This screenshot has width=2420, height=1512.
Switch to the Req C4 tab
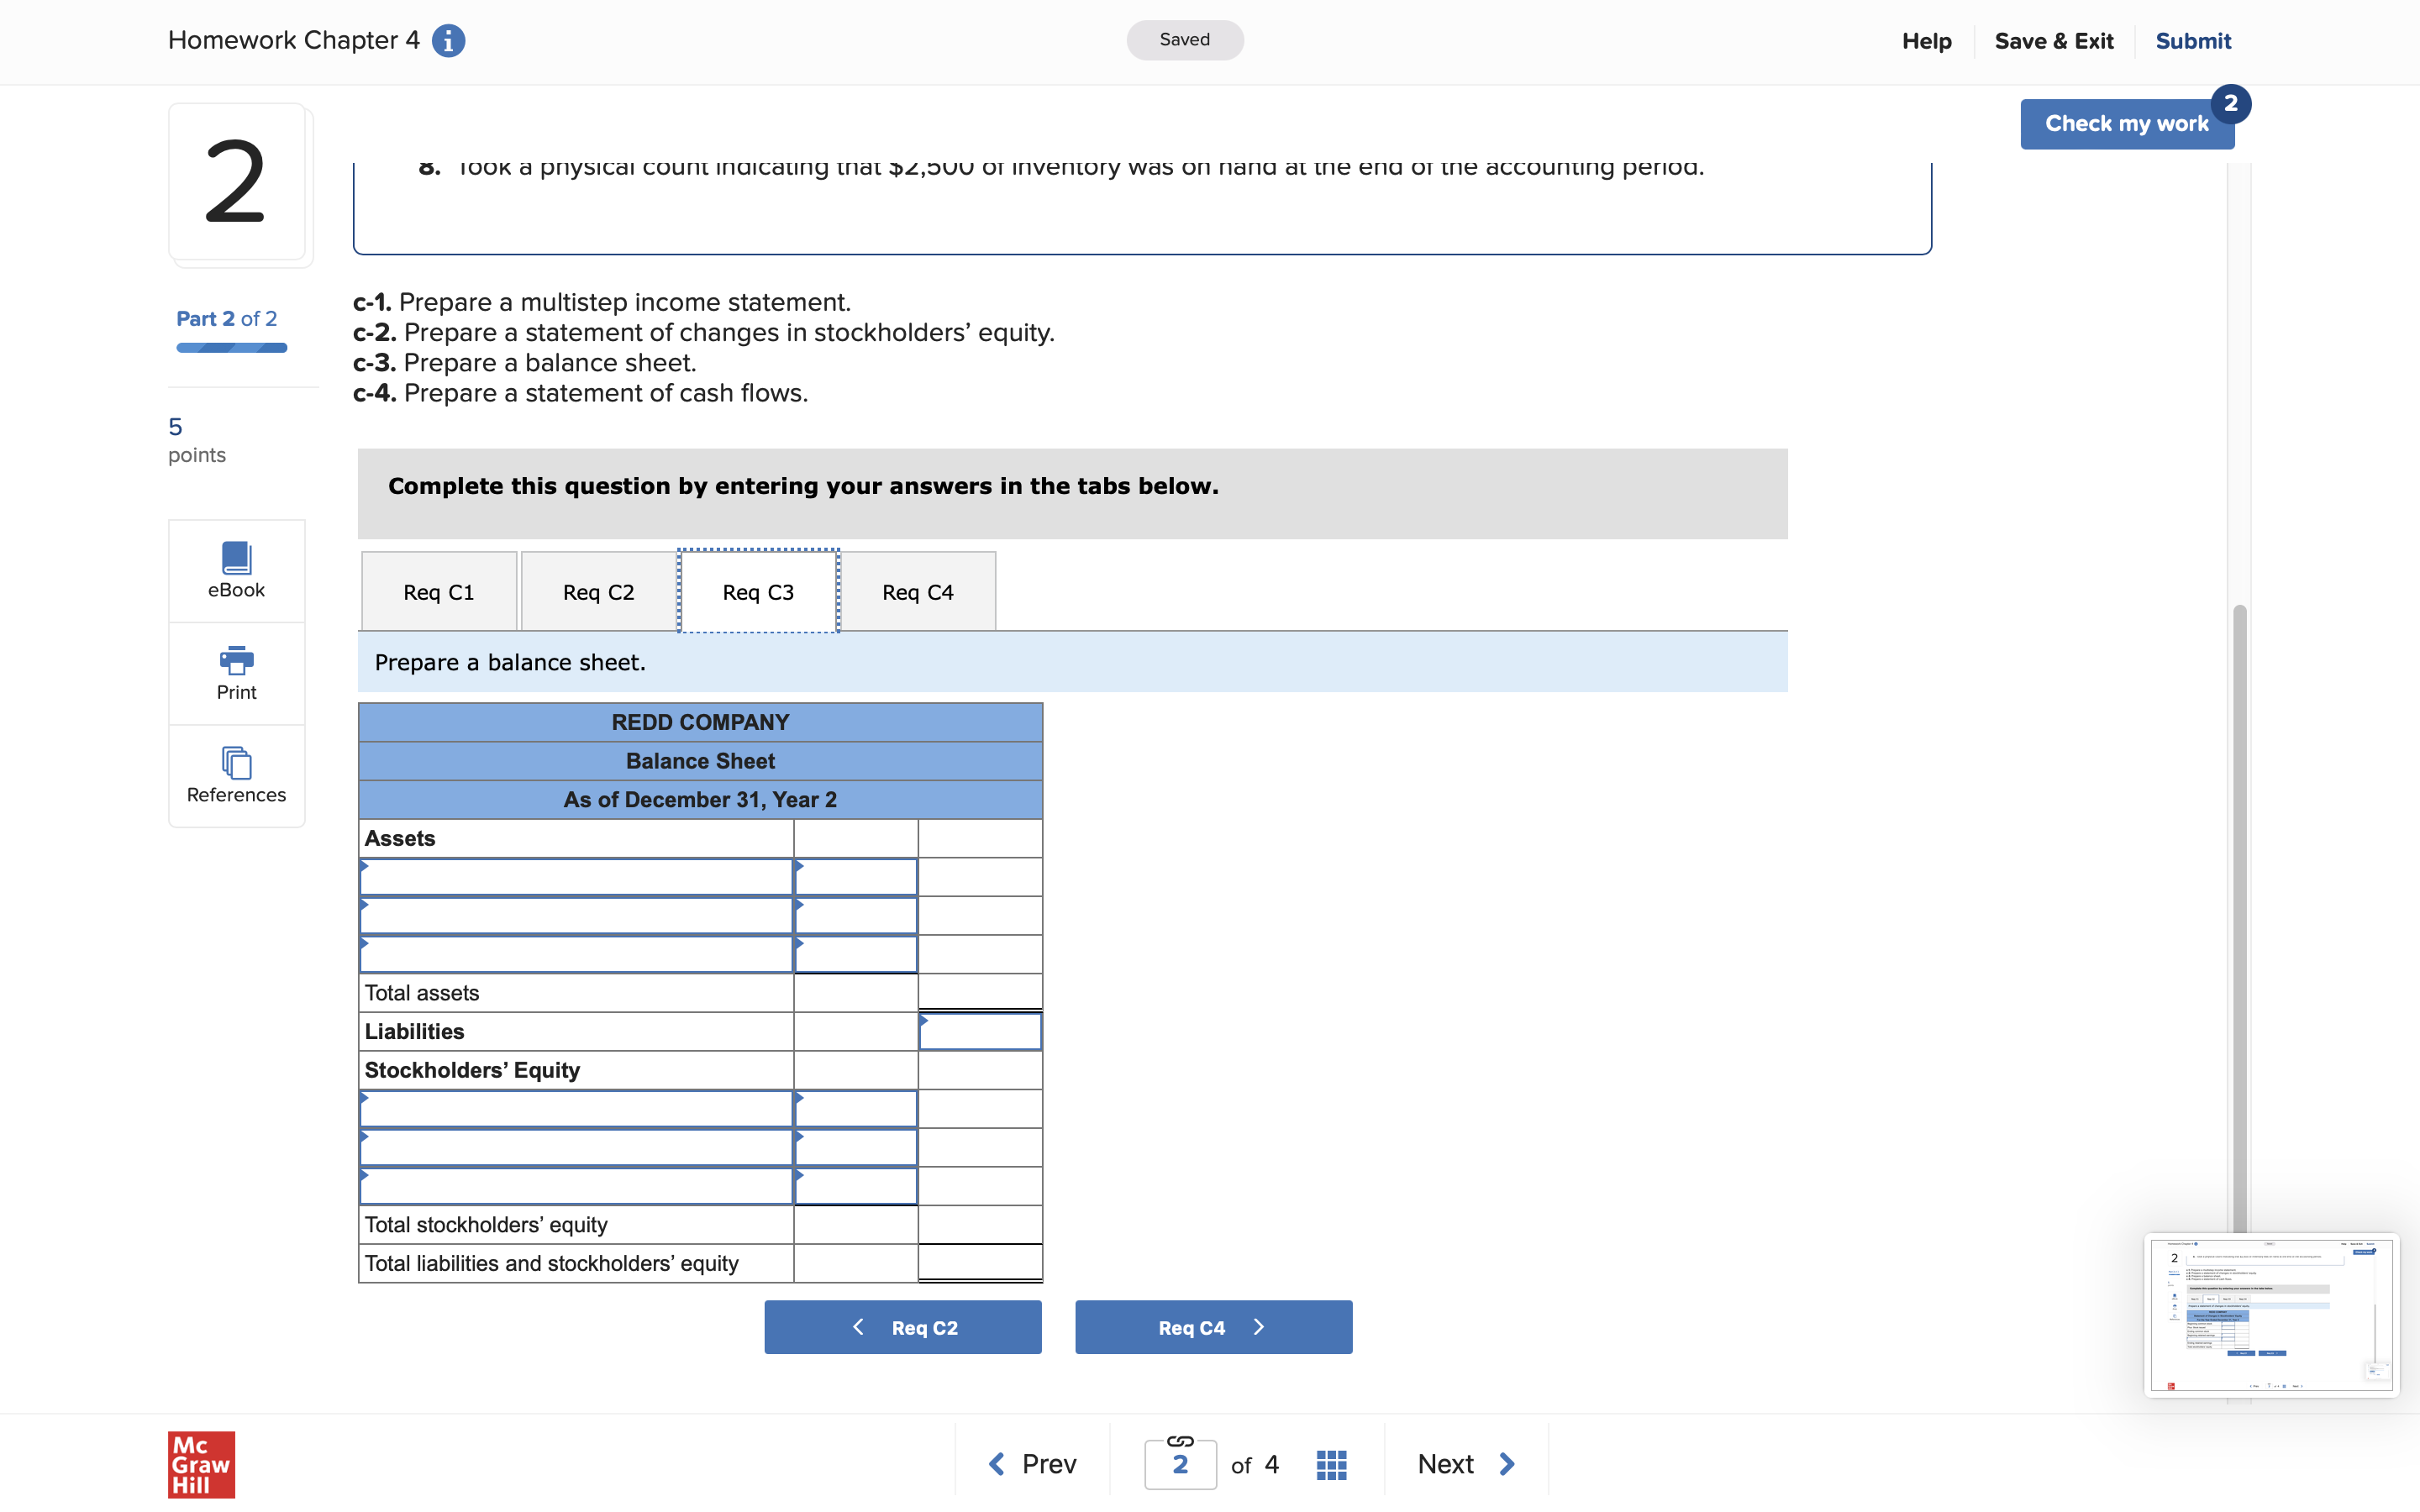917,592
